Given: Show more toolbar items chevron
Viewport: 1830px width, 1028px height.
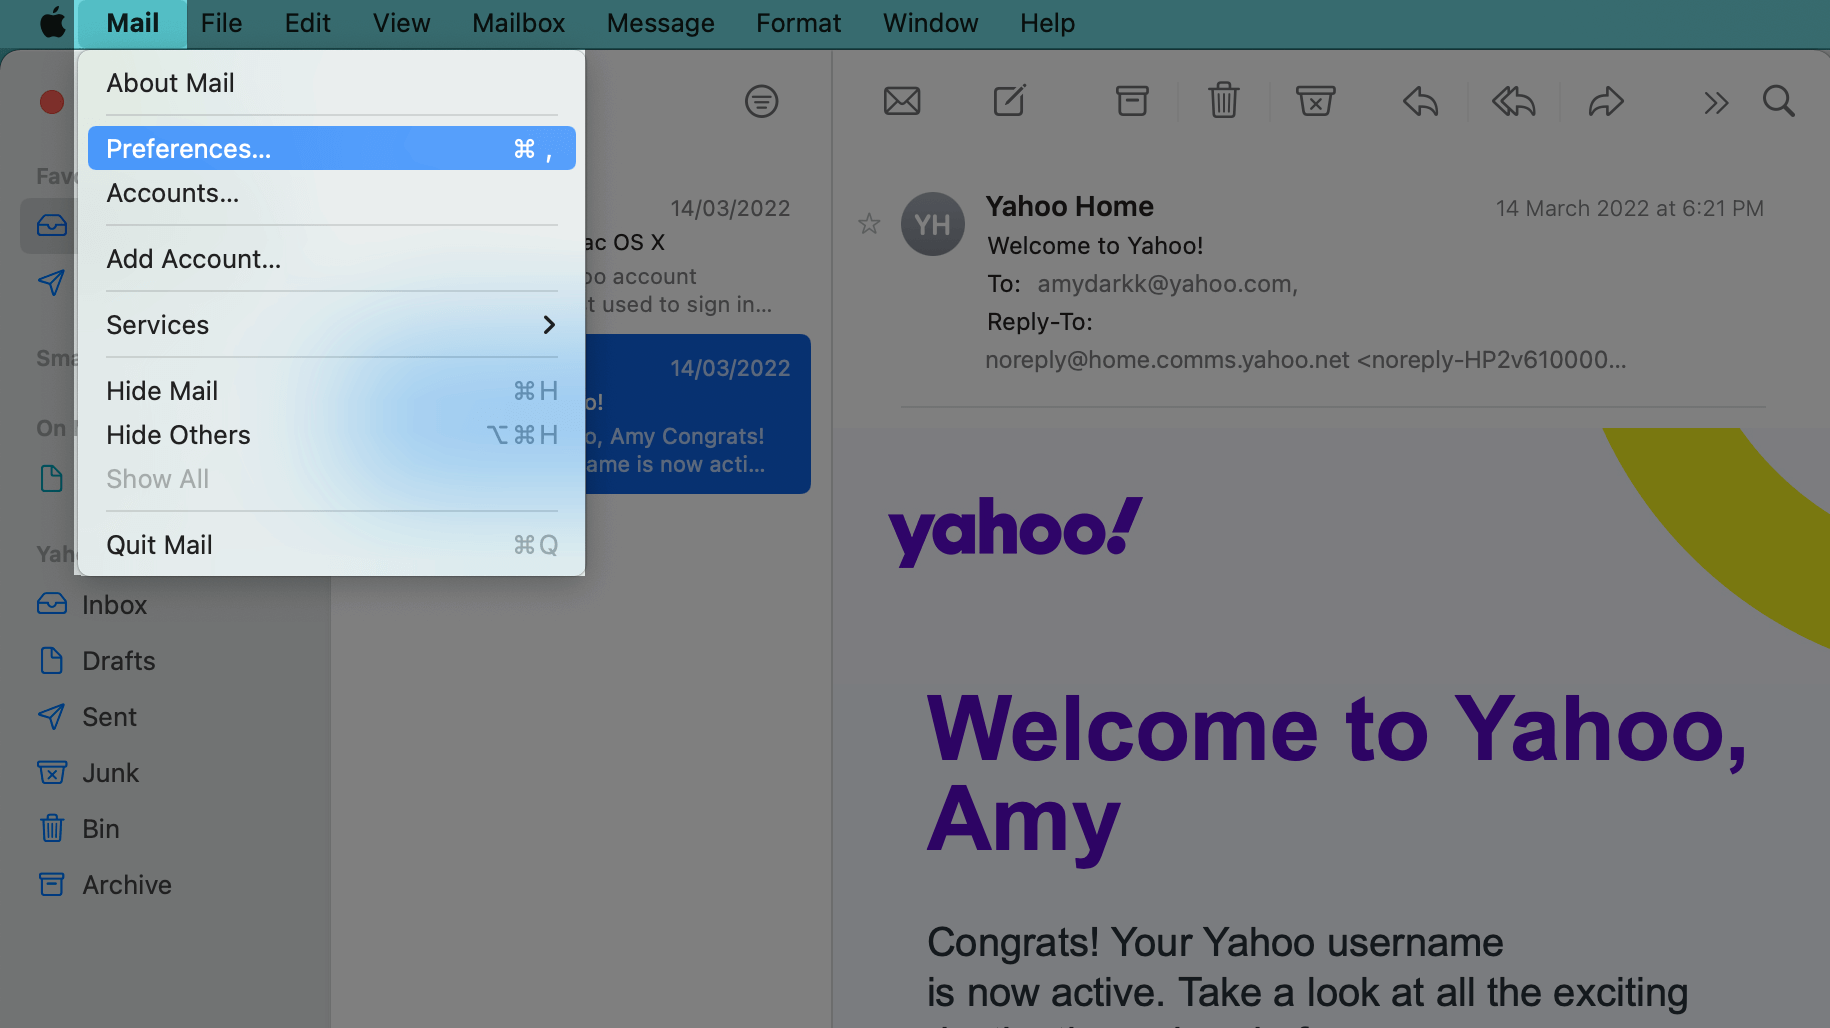Looking at the screenshot, I should pos(1716,102).
